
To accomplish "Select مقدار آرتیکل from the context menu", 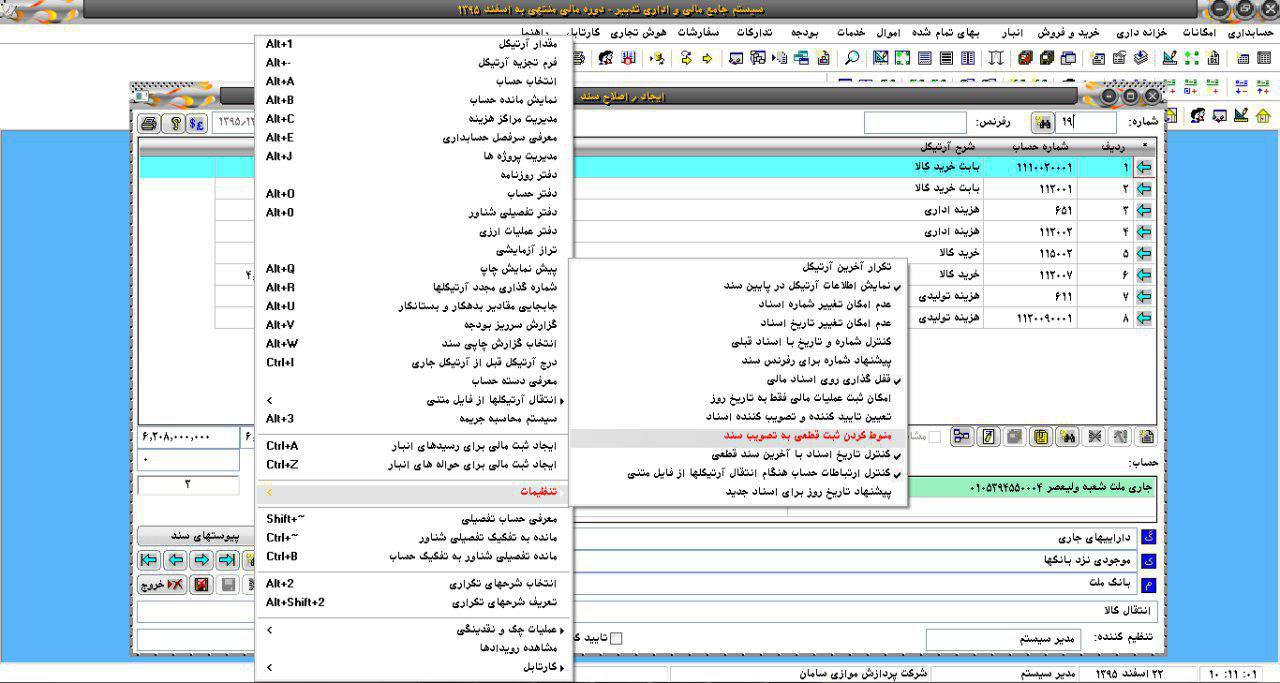I will coord(413,44).
